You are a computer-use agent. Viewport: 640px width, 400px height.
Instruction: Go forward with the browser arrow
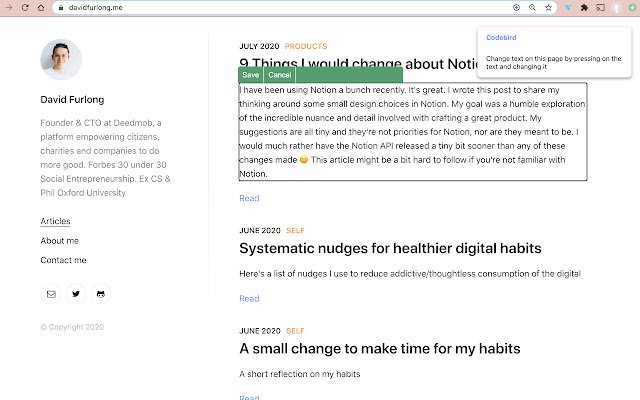click(9, 7)
